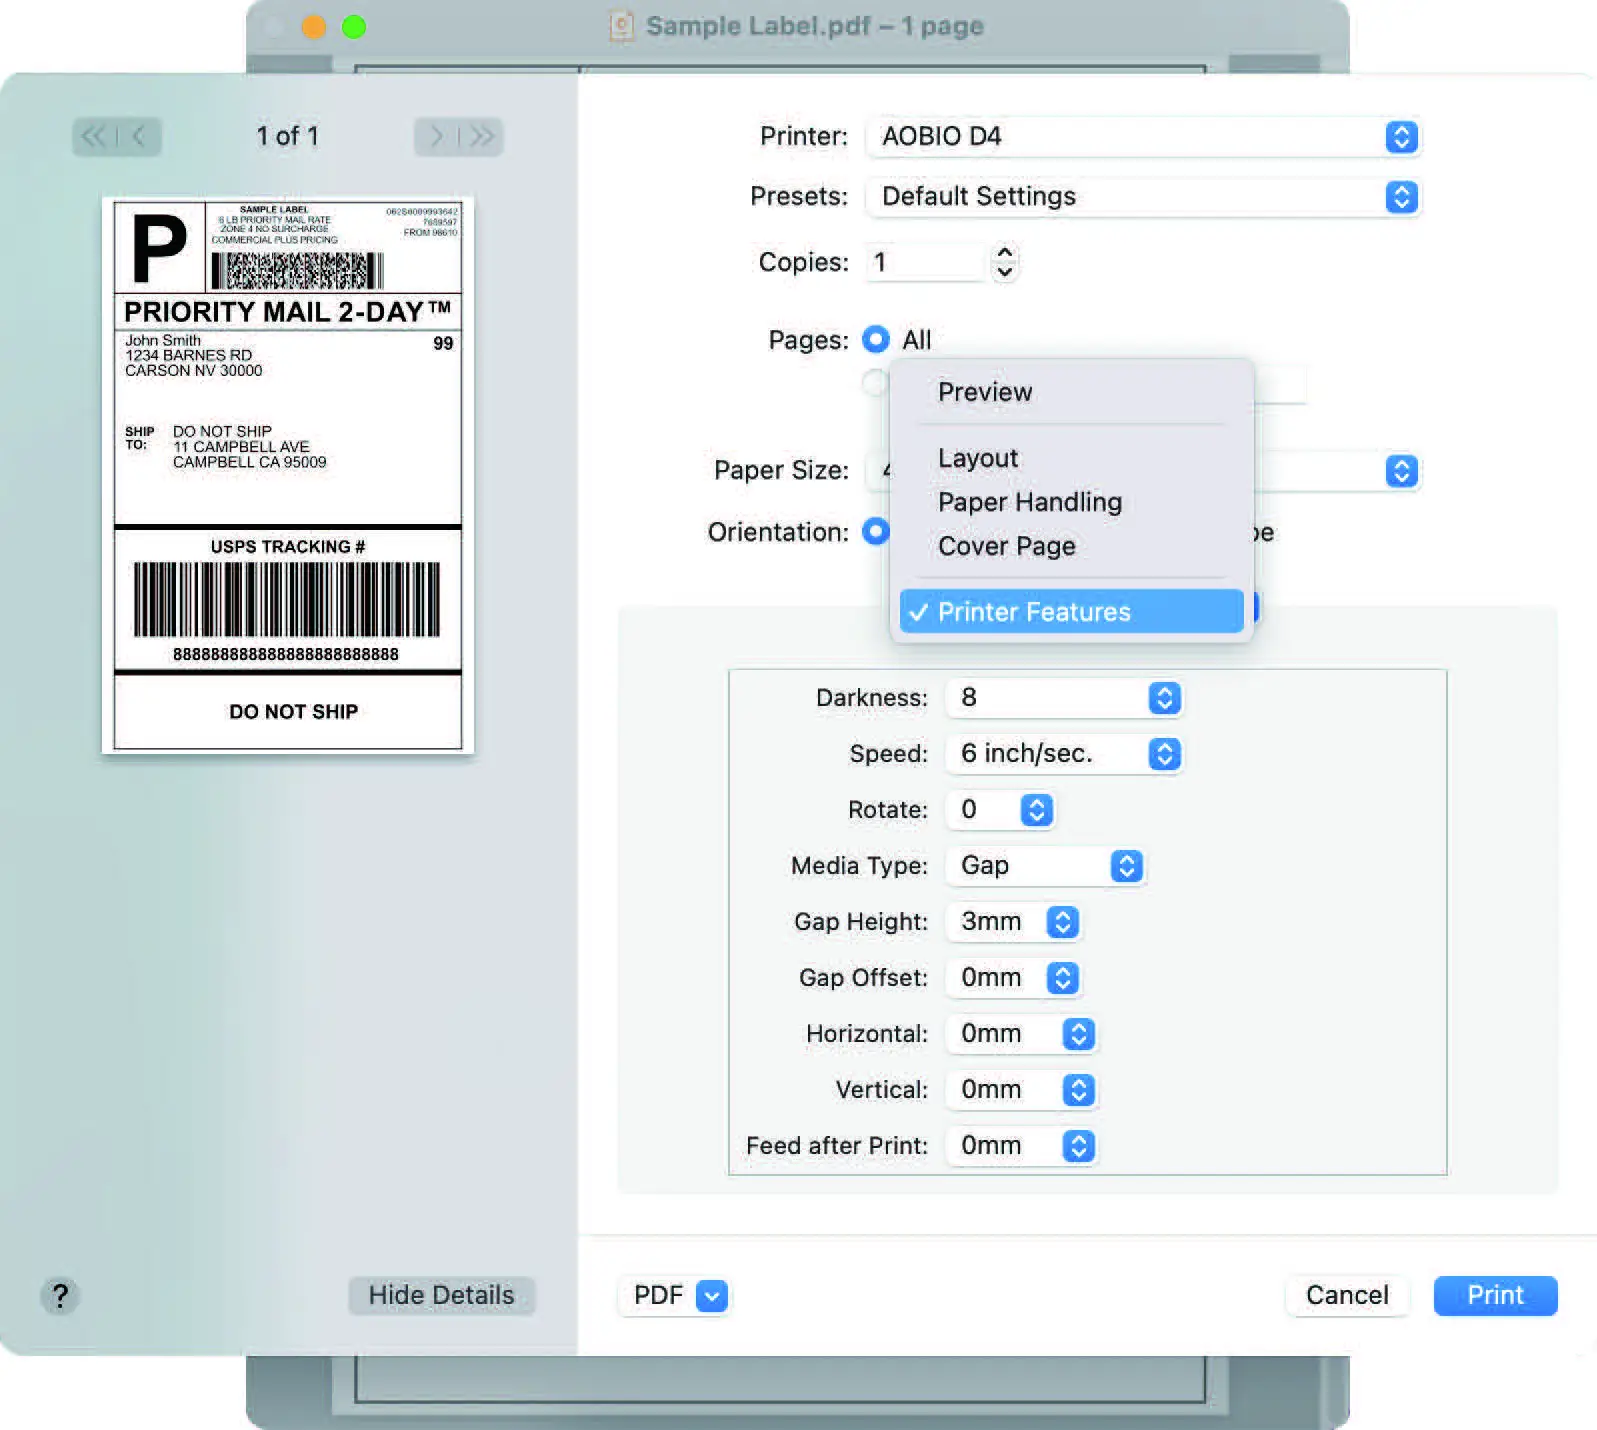The height and width of the screenshot is (1430, 1597).
Task: Click the "Gap Height:" label
Action: tap(861, 922)
